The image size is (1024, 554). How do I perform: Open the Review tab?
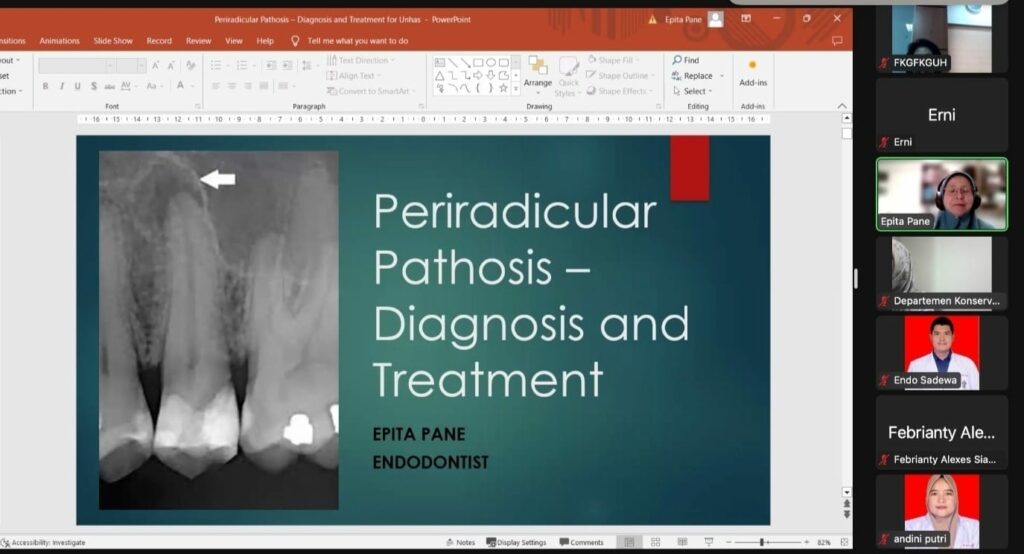point(198,41)
